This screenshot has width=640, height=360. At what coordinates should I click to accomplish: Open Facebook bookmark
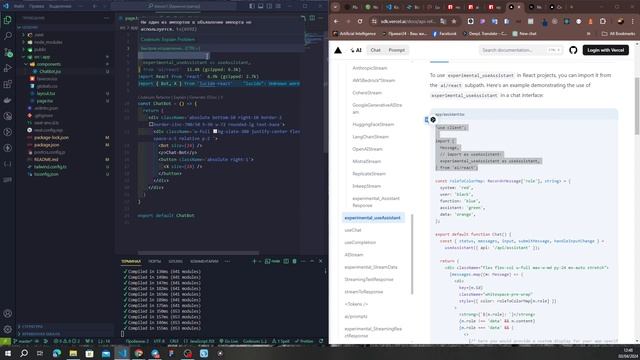[444, 33]
